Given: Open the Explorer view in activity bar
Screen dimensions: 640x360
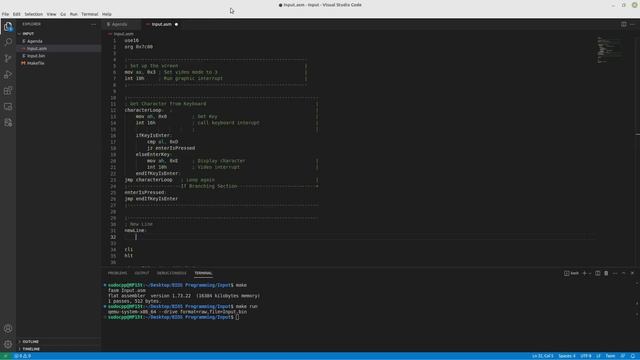Looking at the screenshot, I should click(x=8, y=27).
